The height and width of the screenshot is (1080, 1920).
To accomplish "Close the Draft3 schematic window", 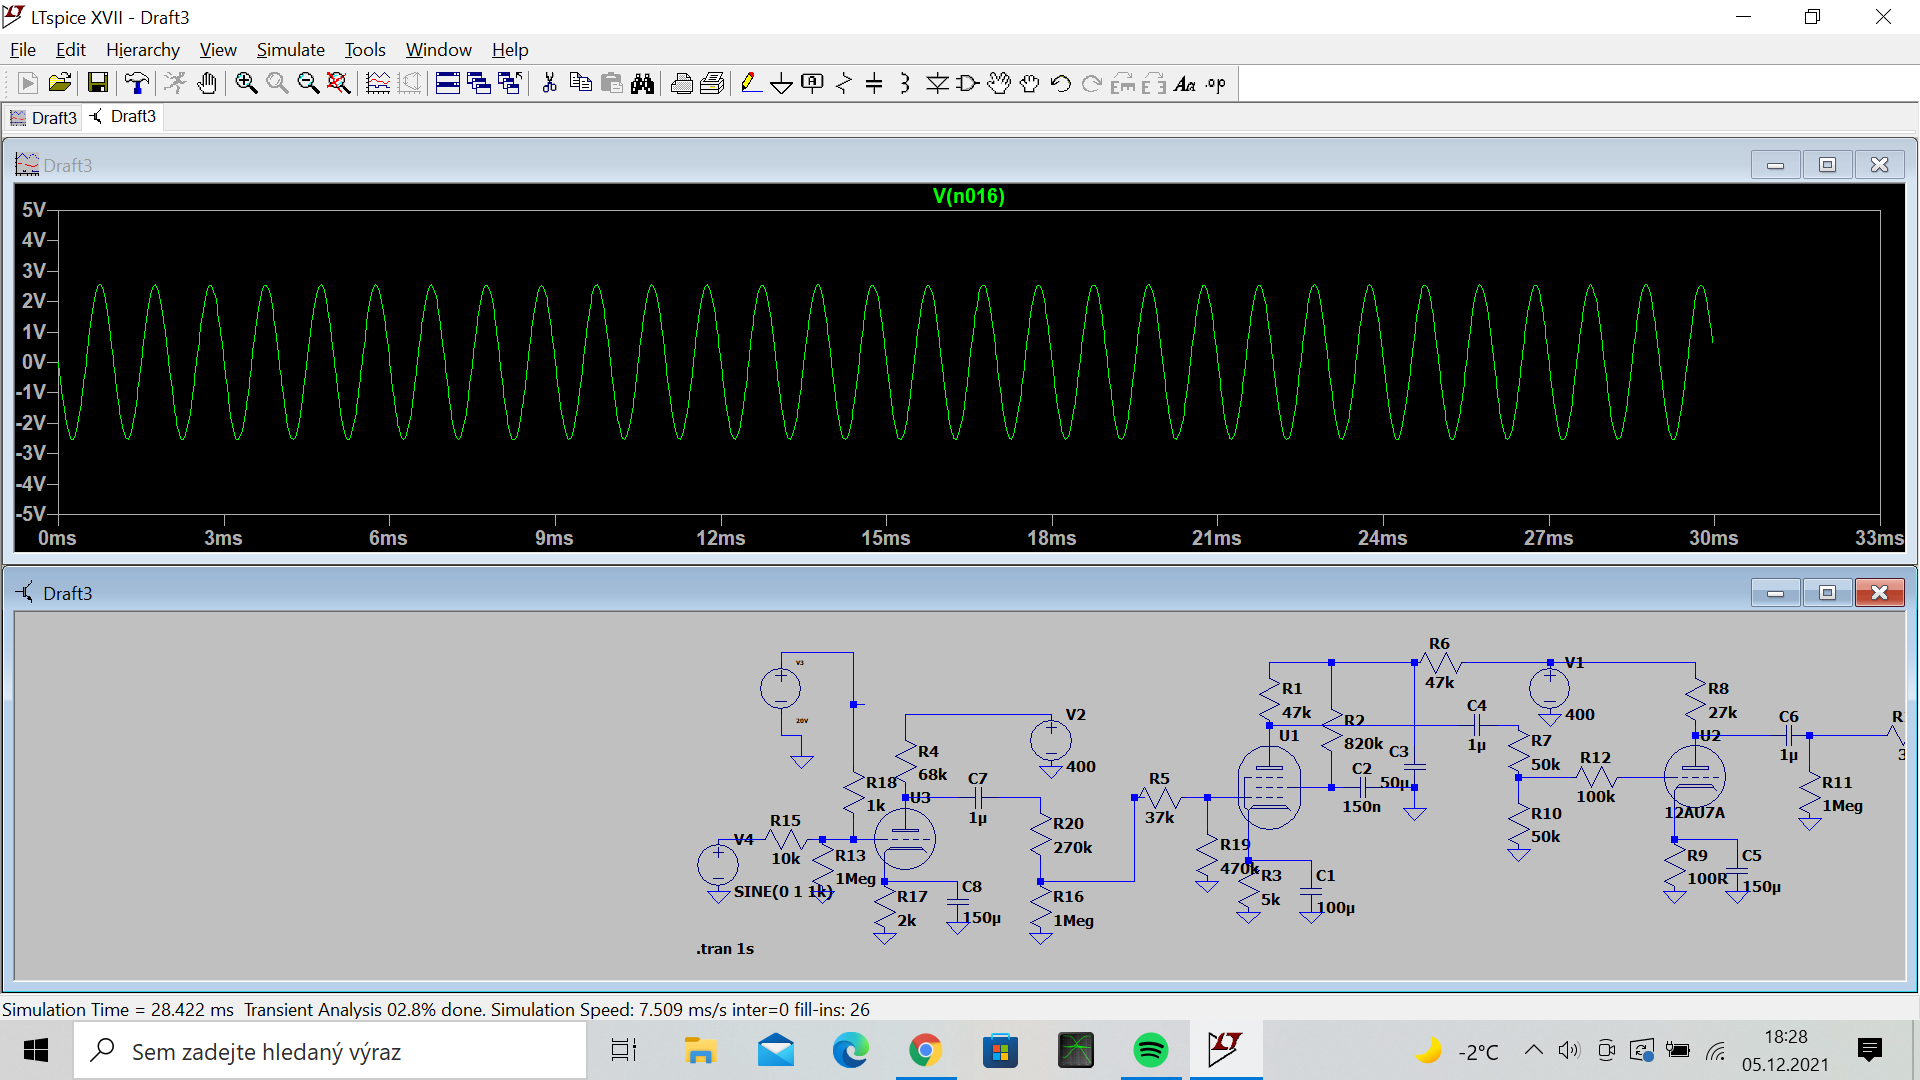I will click(x=1879, y=593).
